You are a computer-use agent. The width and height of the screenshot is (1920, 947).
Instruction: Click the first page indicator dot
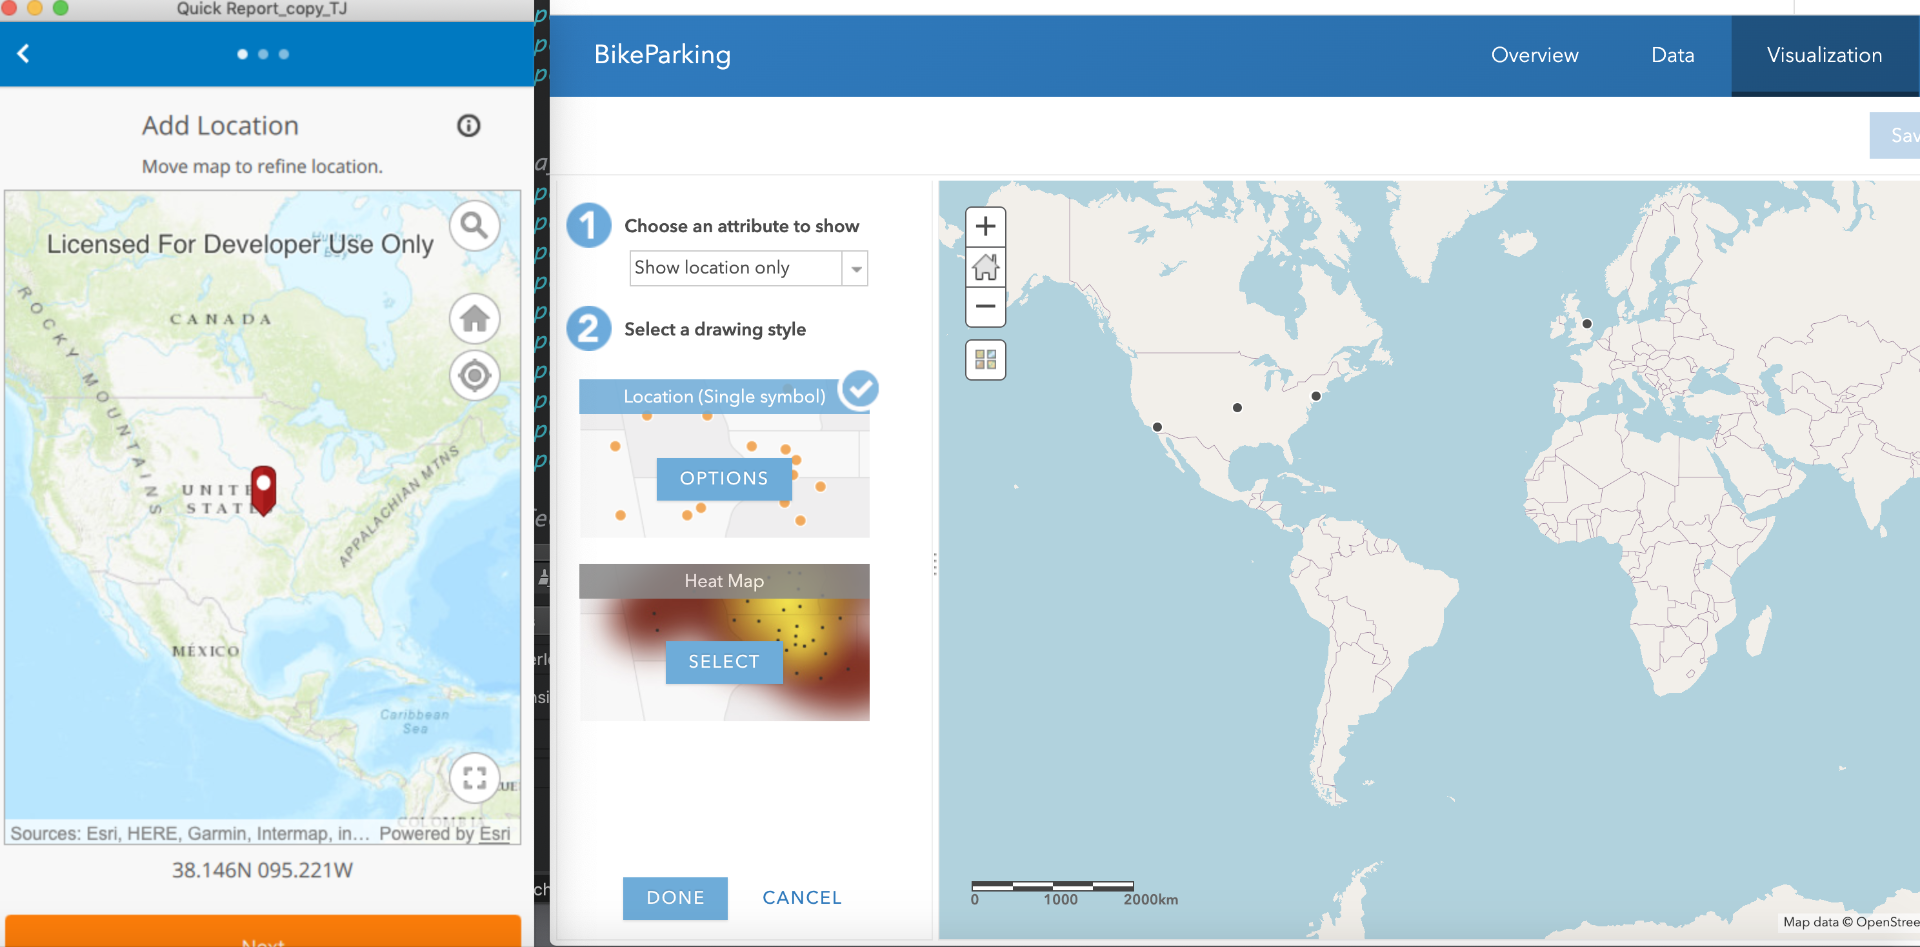(x=242, y=54)
